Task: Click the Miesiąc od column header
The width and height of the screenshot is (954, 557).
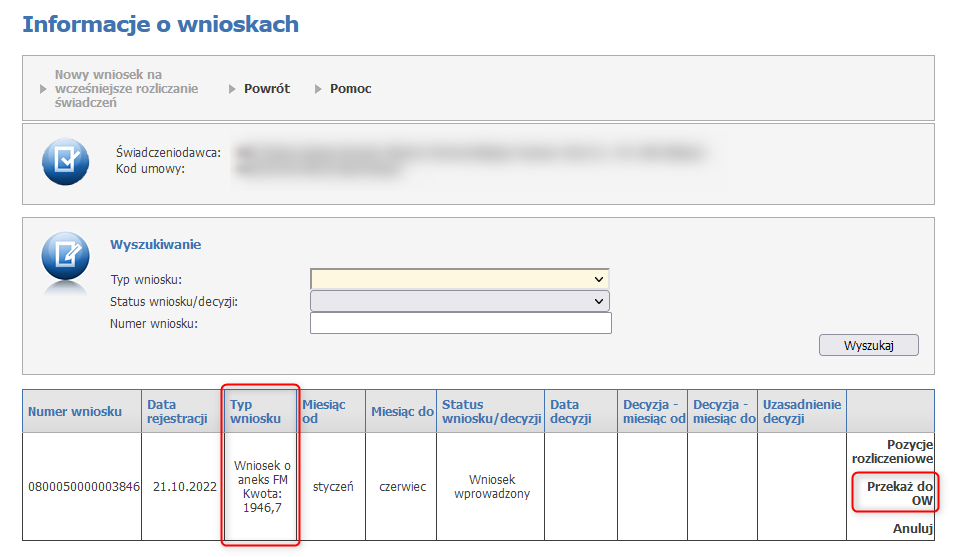Action: [x=323, y=411]
